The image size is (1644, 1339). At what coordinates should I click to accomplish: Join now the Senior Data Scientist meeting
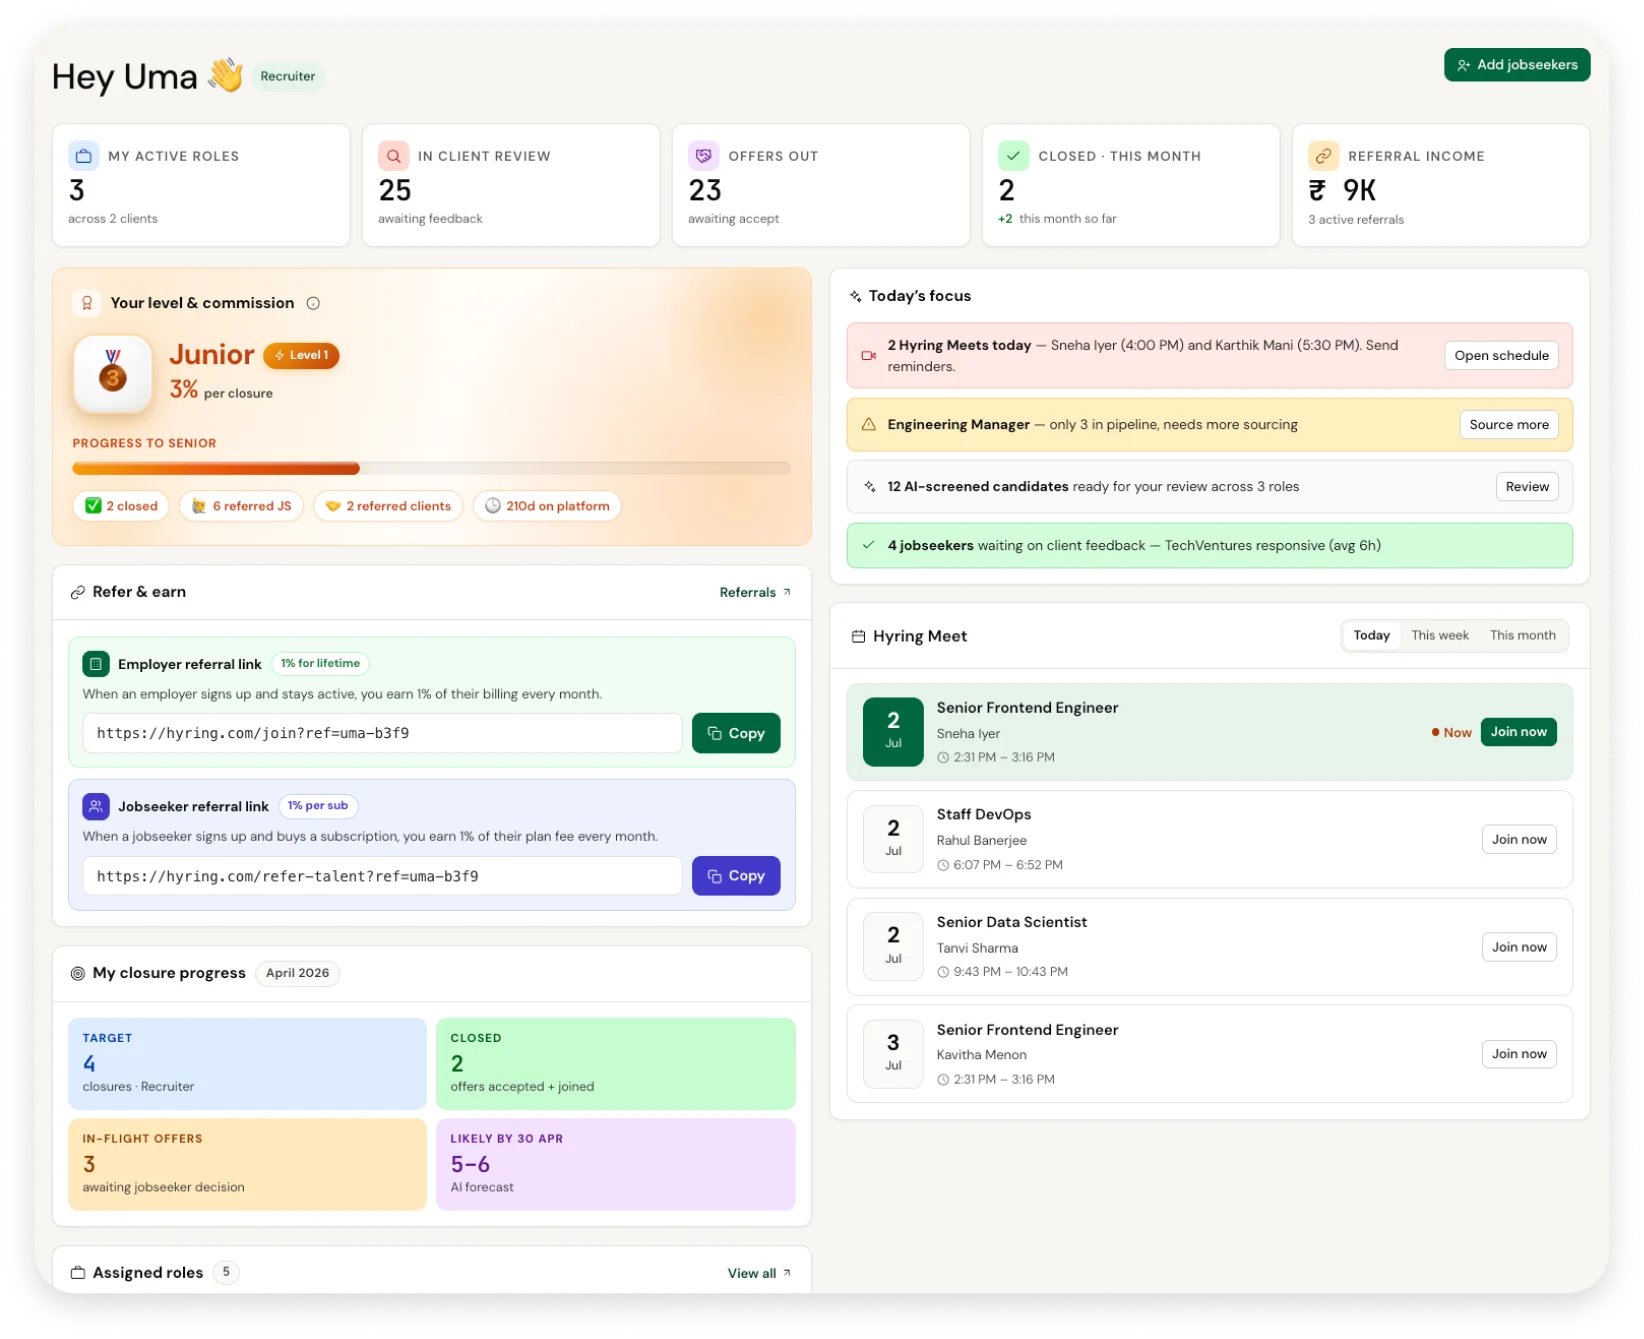click(1518, 947)
